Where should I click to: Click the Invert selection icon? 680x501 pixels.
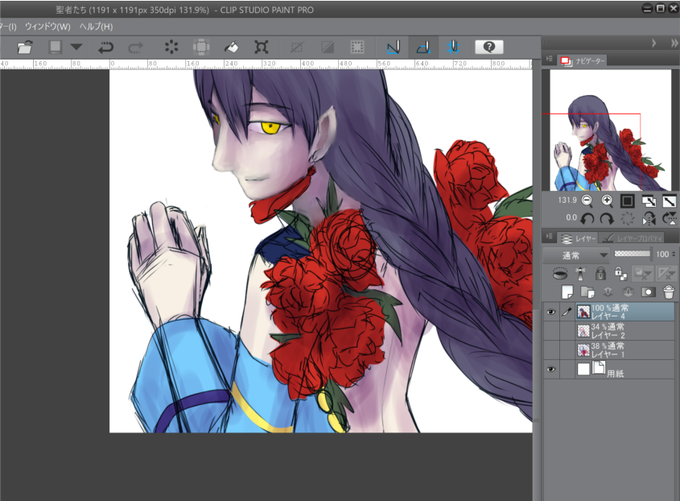327,47
